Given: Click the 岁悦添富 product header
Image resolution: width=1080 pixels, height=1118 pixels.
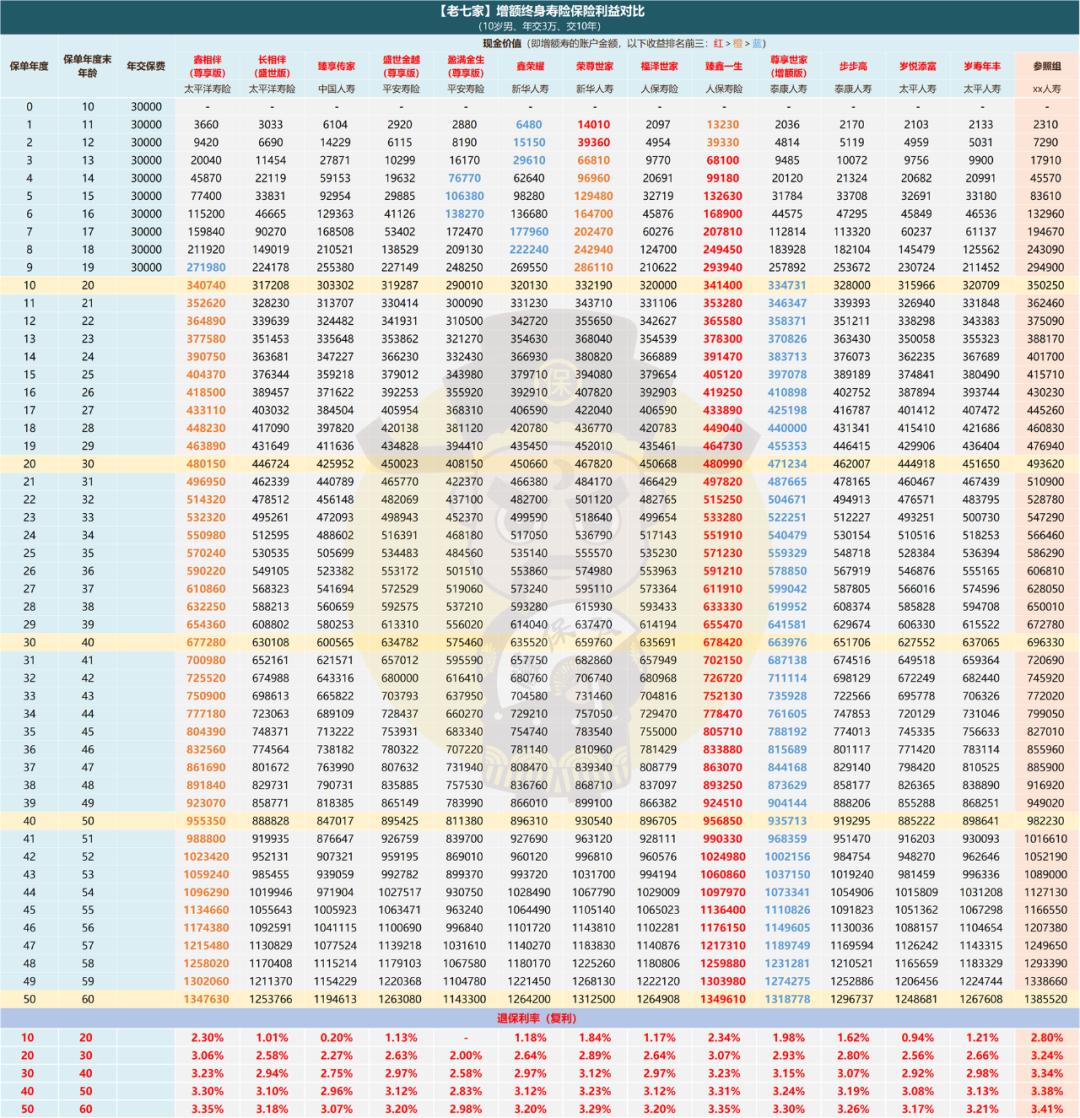Looking at the screenshot, I should click(917, 66).
